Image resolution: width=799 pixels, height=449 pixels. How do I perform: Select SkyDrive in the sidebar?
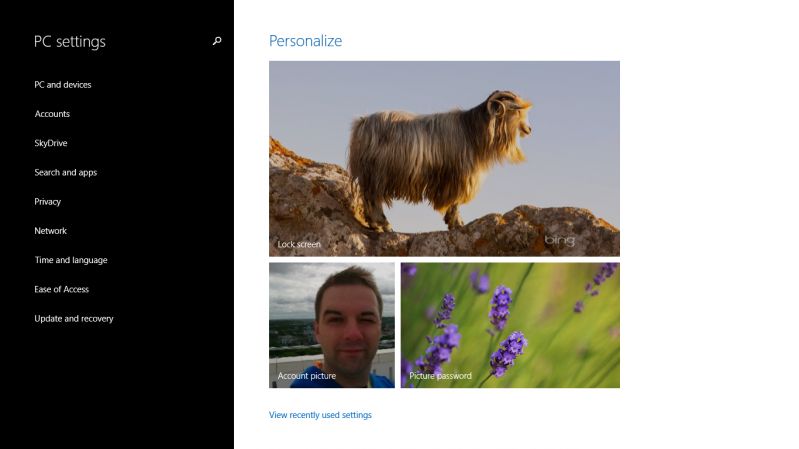tap(50, 143)
